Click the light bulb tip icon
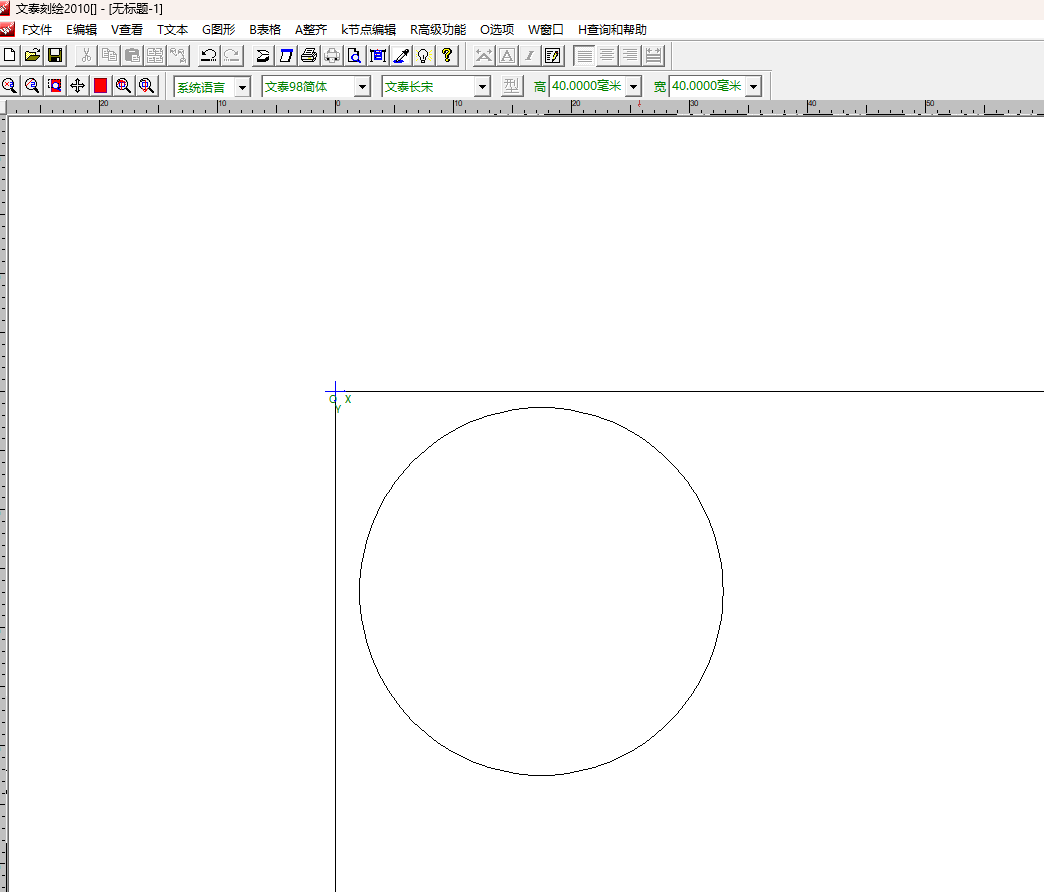Viewport: 1044px width, 892px height. click(x=423, y=55)
